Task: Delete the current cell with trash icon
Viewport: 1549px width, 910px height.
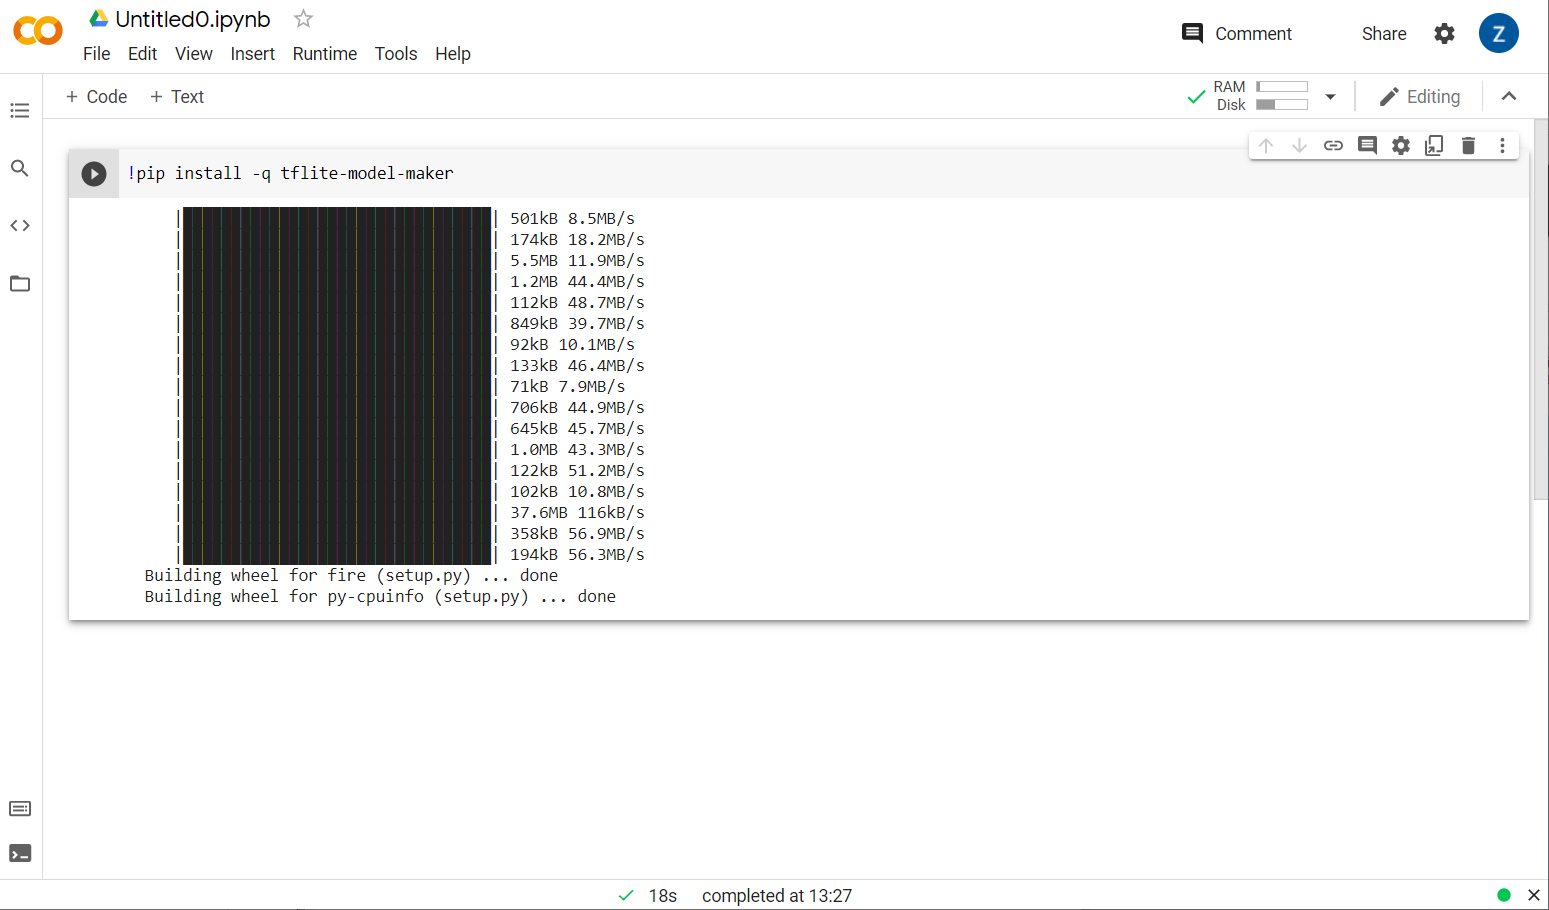Action: [1468, 146]
